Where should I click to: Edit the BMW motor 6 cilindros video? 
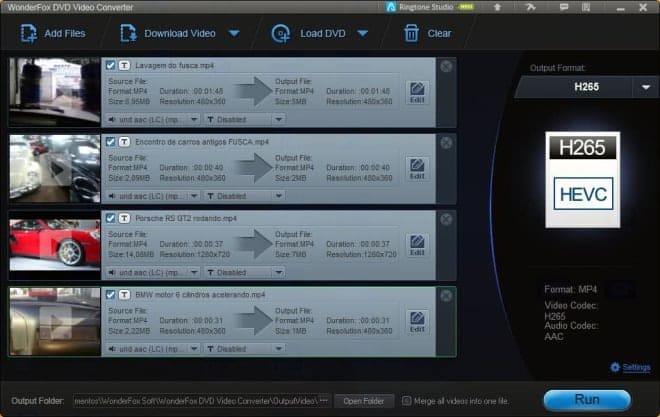tap(417, 322)
